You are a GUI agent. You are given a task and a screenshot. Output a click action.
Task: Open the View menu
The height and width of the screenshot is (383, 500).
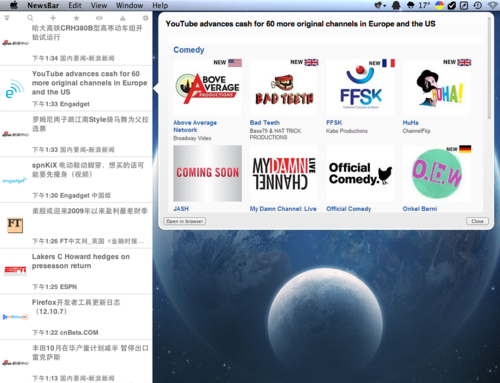point(99,5)
